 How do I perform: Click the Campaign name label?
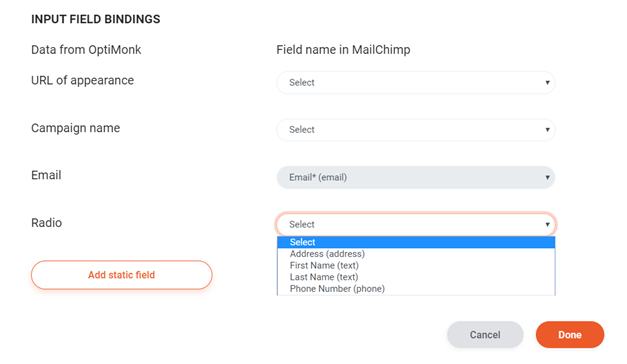tap(76, 128)
